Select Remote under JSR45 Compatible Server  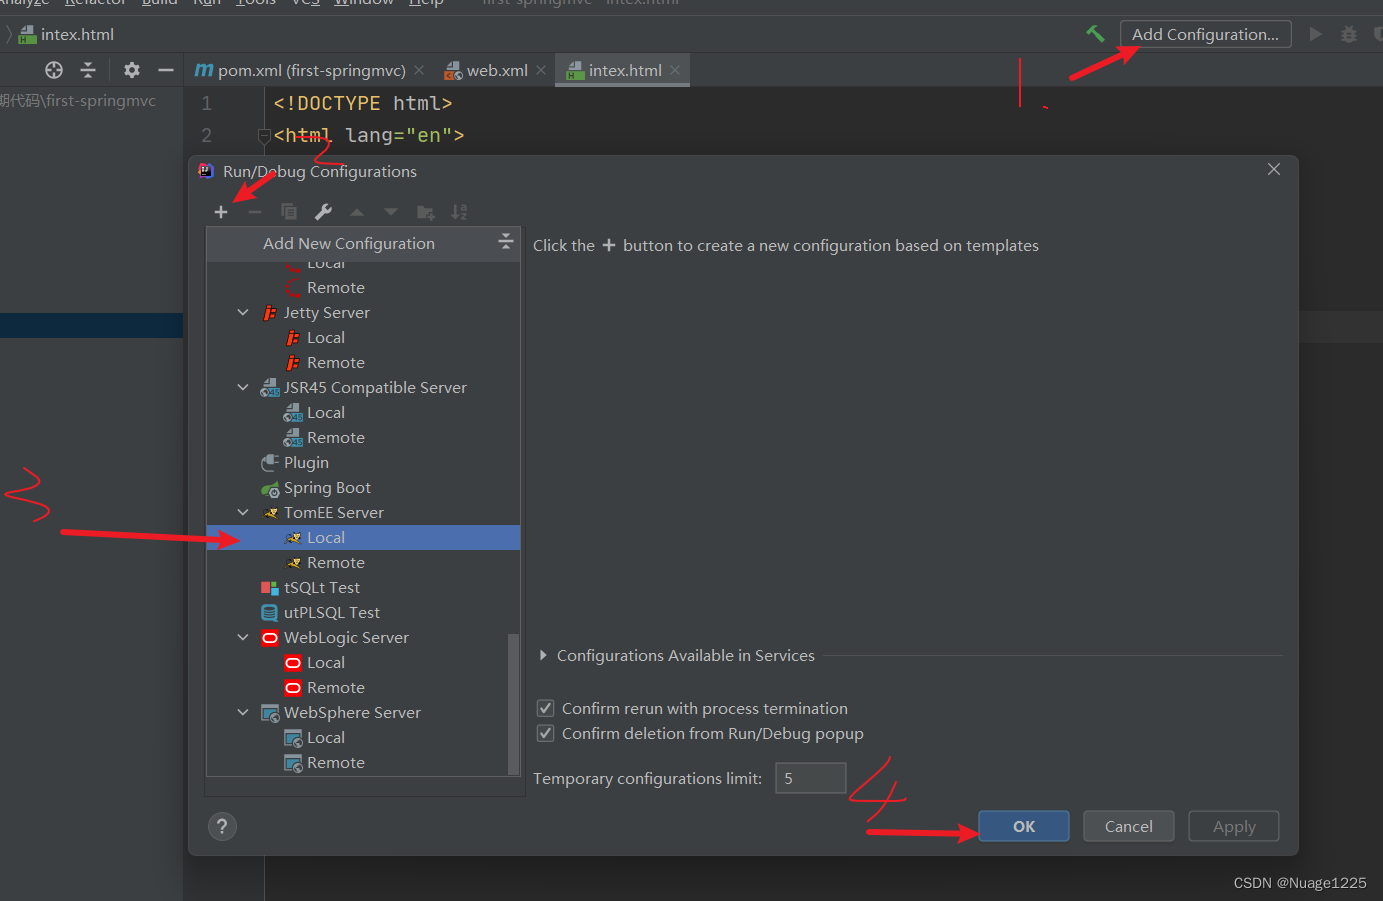336,437
